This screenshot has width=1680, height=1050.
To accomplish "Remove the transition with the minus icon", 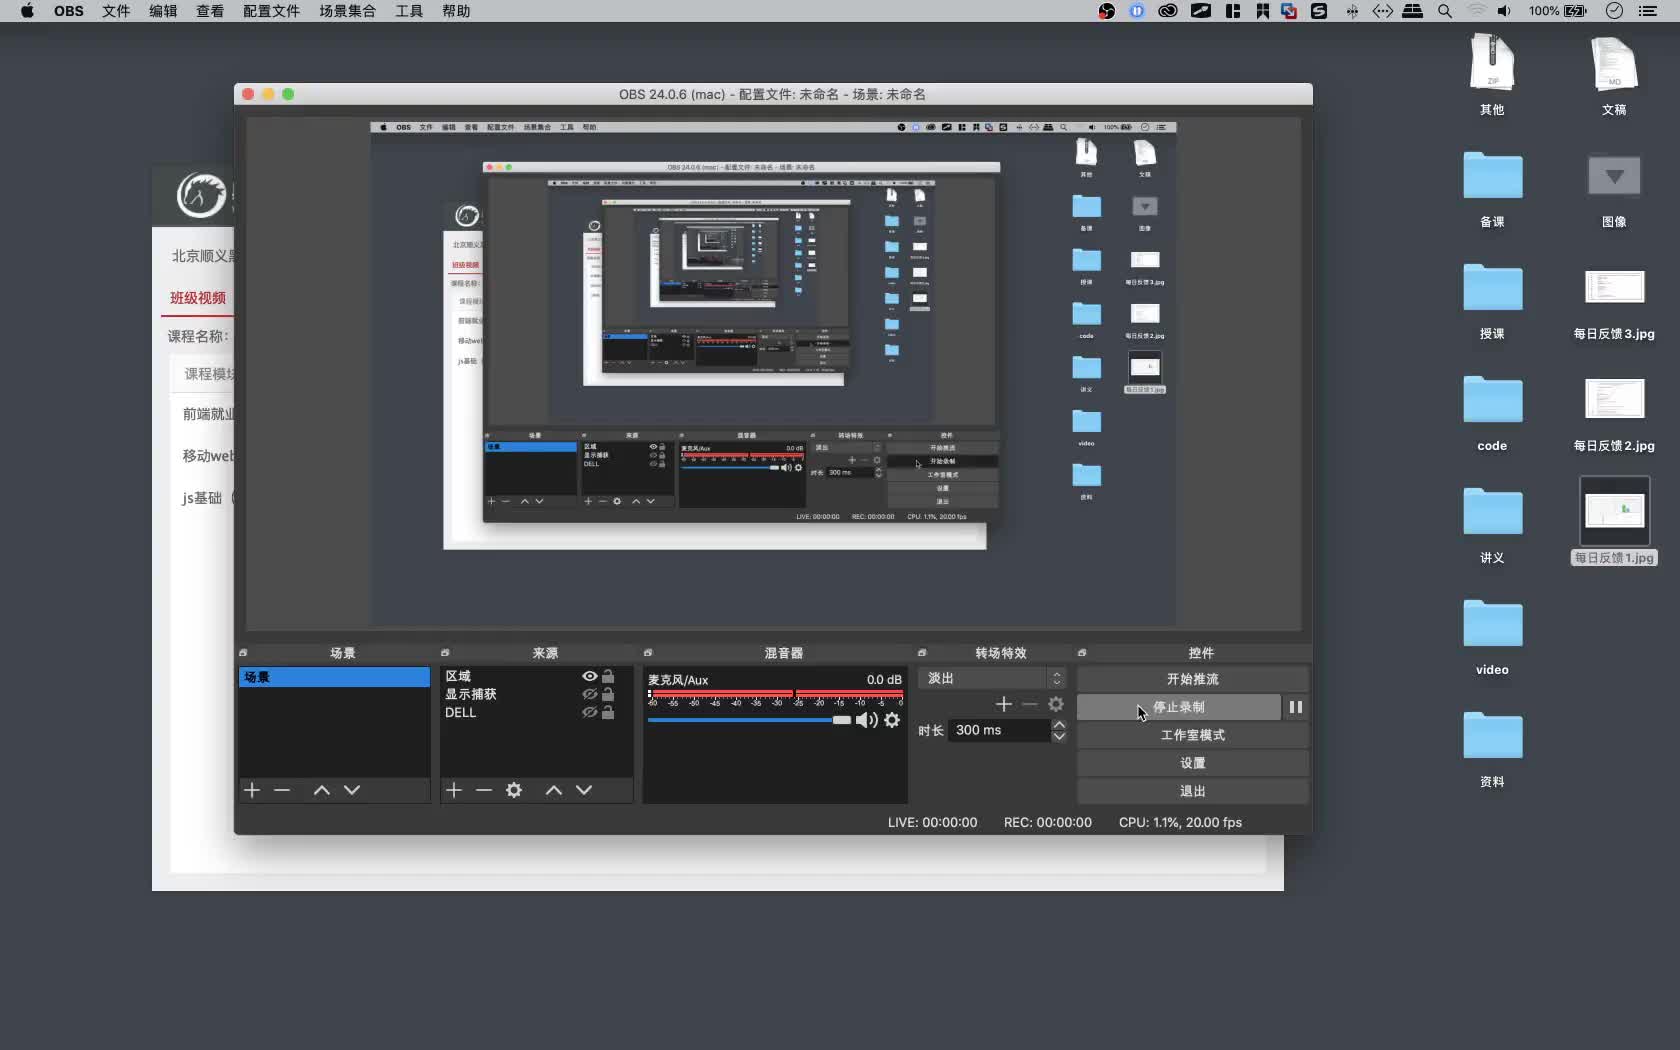I will tap(1030, 704).
